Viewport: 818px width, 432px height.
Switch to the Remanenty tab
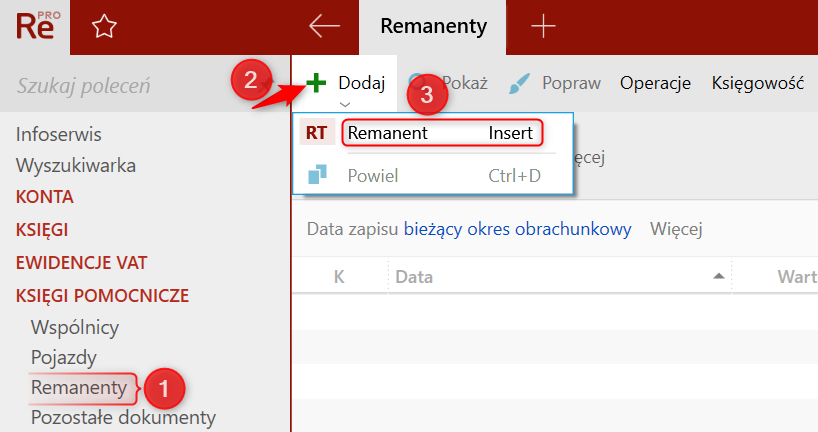pyautogui.click(x=433, y=27)
